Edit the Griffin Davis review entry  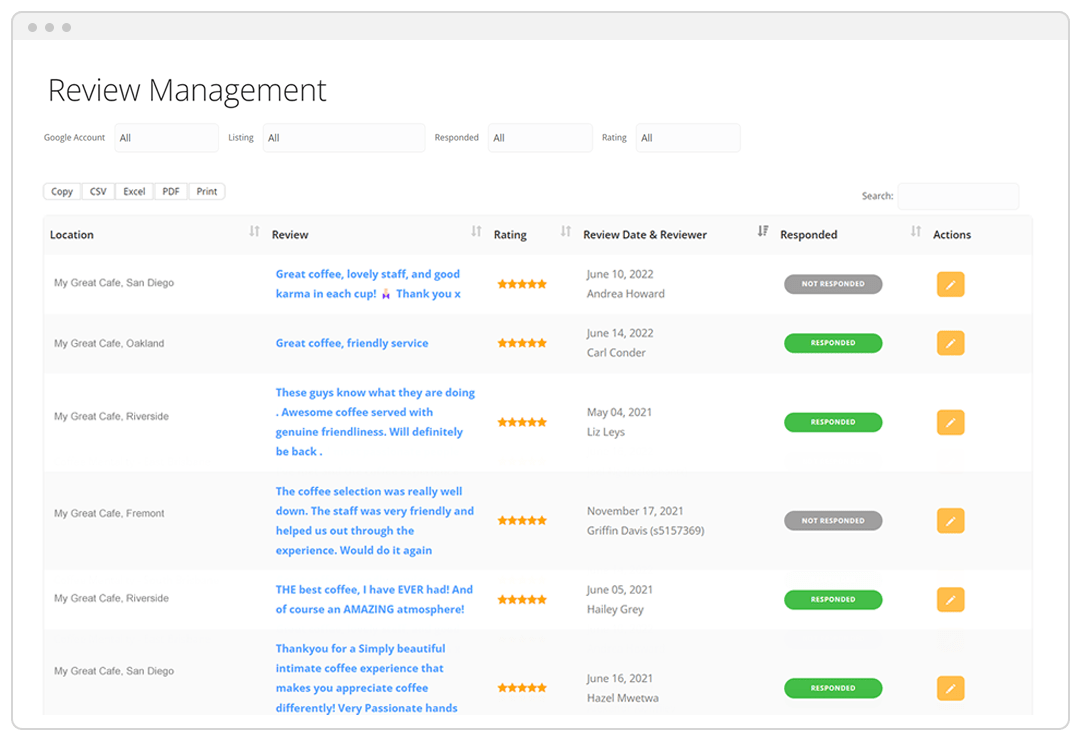click(x=950, y=521)
